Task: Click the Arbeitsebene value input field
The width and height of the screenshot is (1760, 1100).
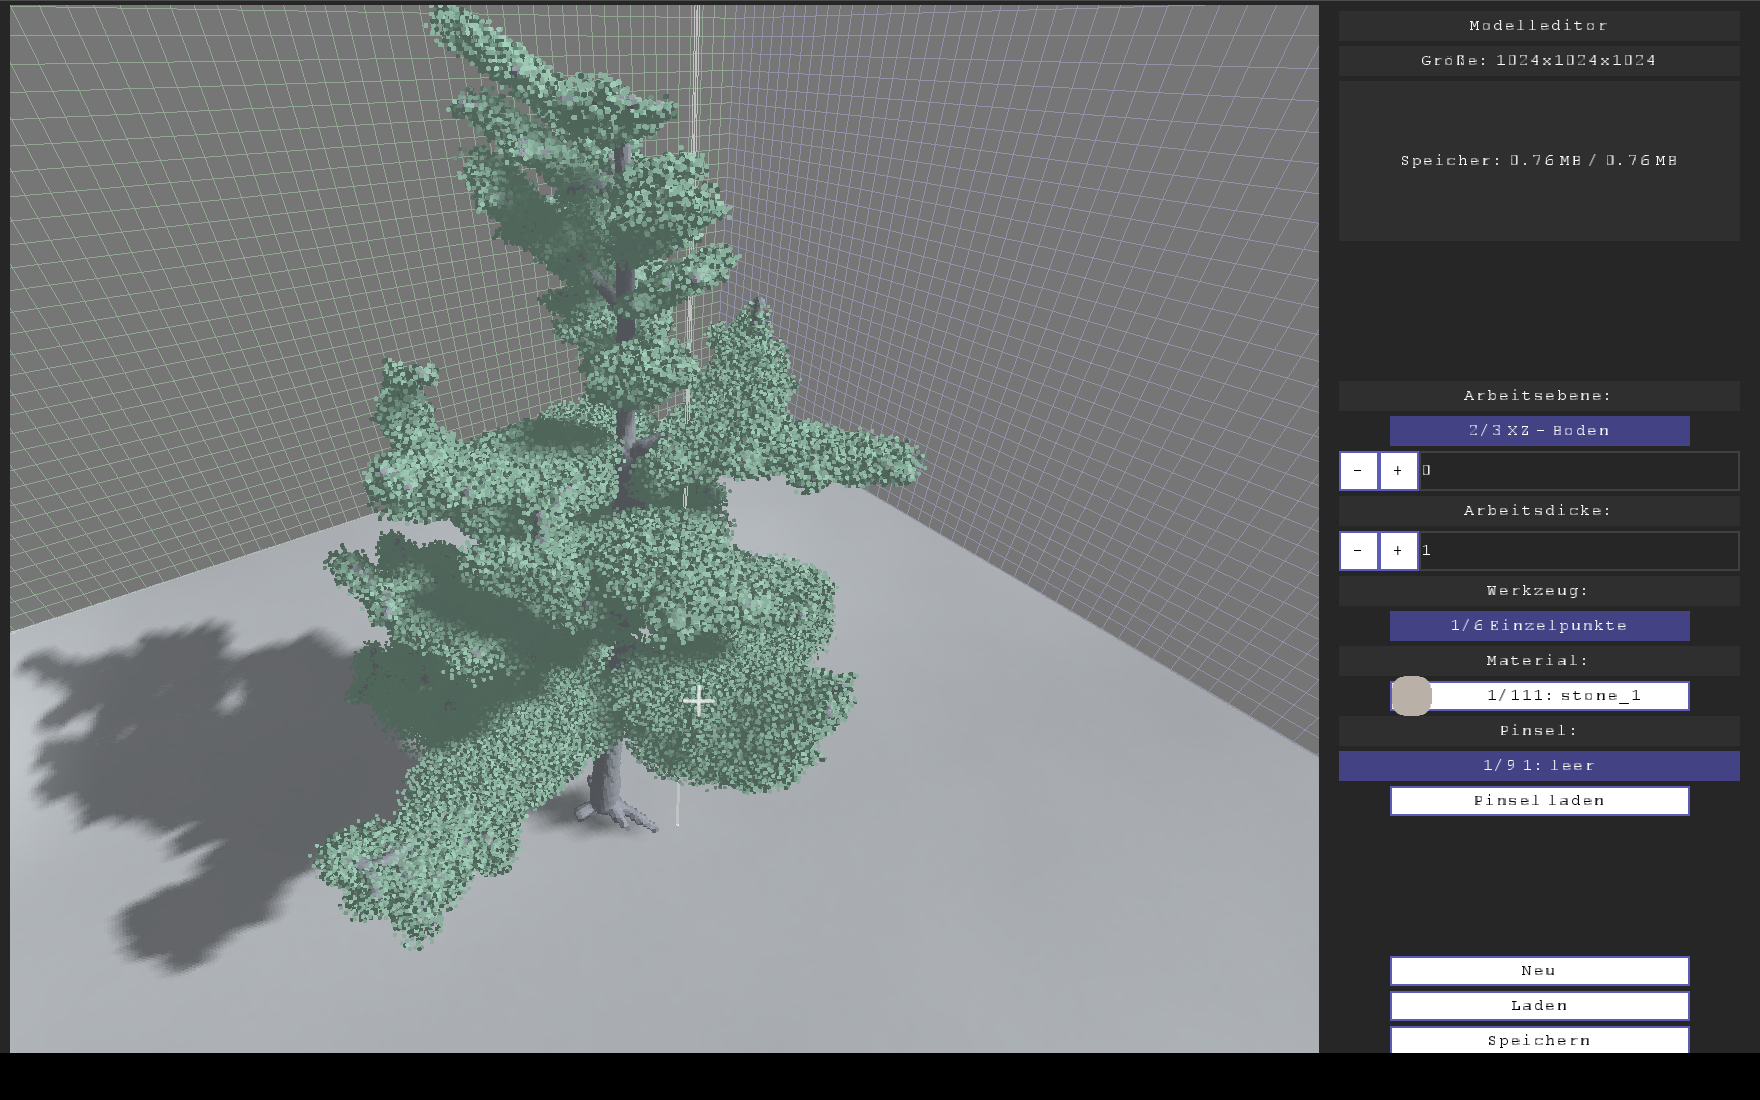Action: point(1578,471)
